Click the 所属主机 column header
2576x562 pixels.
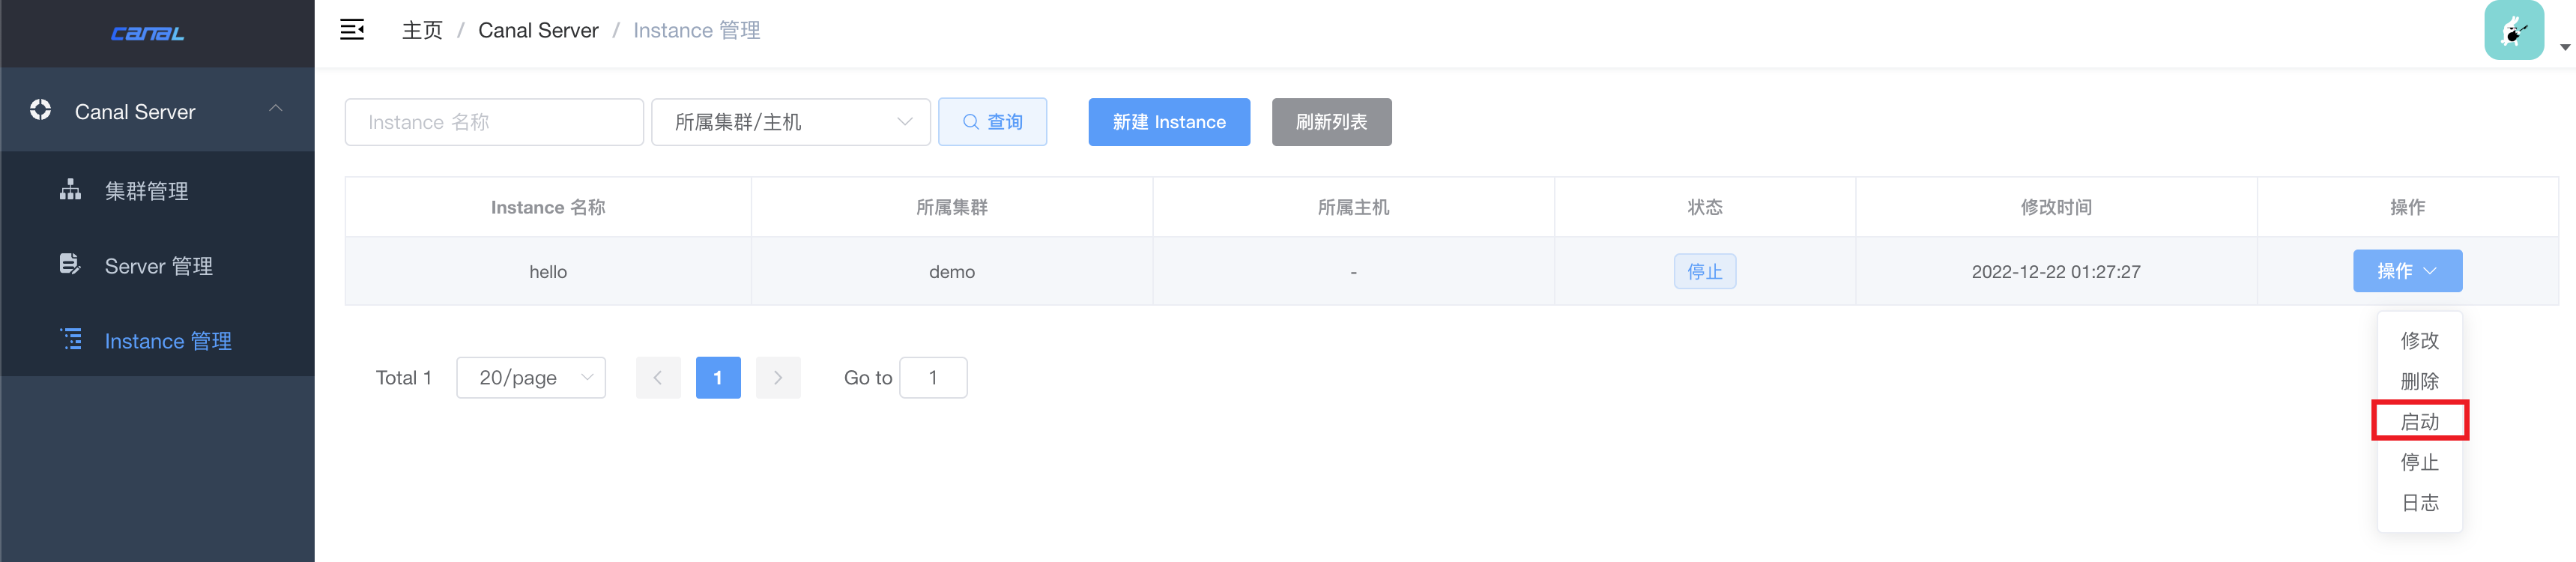(1353, 207)
